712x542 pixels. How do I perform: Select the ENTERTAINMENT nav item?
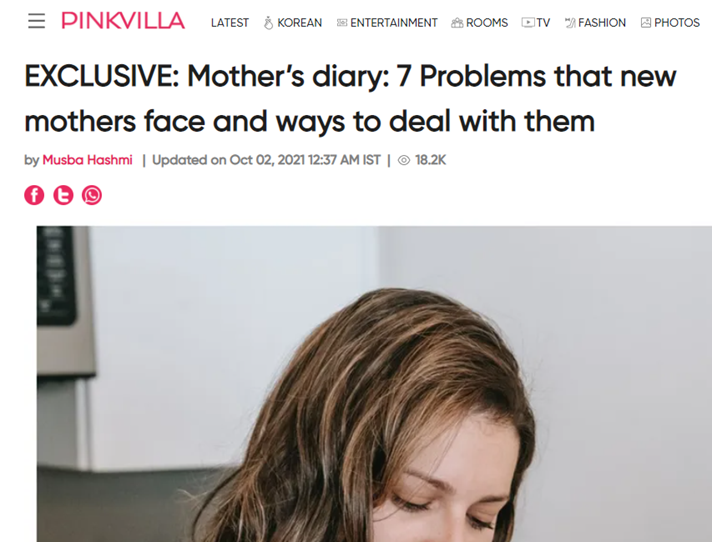click(394, 23)
